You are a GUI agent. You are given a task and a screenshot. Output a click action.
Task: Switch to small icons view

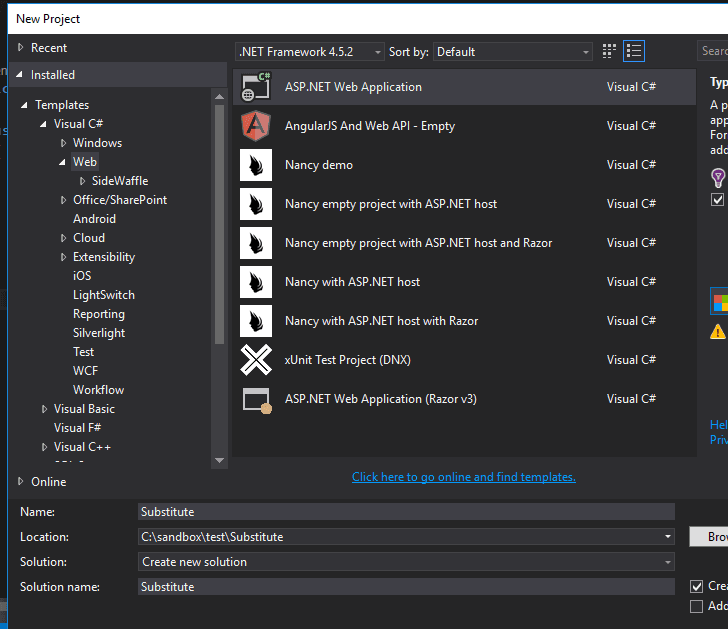tap(609, 51)
